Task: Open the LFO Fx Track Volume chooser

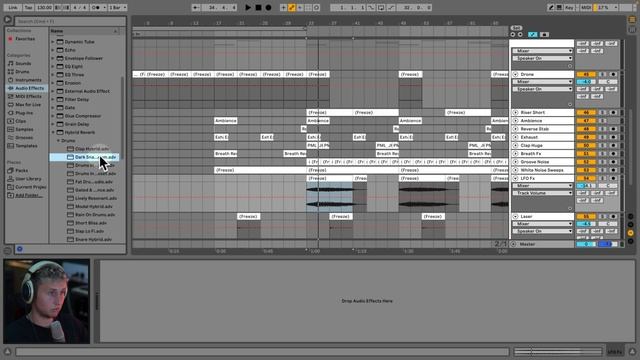Action: (x=542, y=193)
